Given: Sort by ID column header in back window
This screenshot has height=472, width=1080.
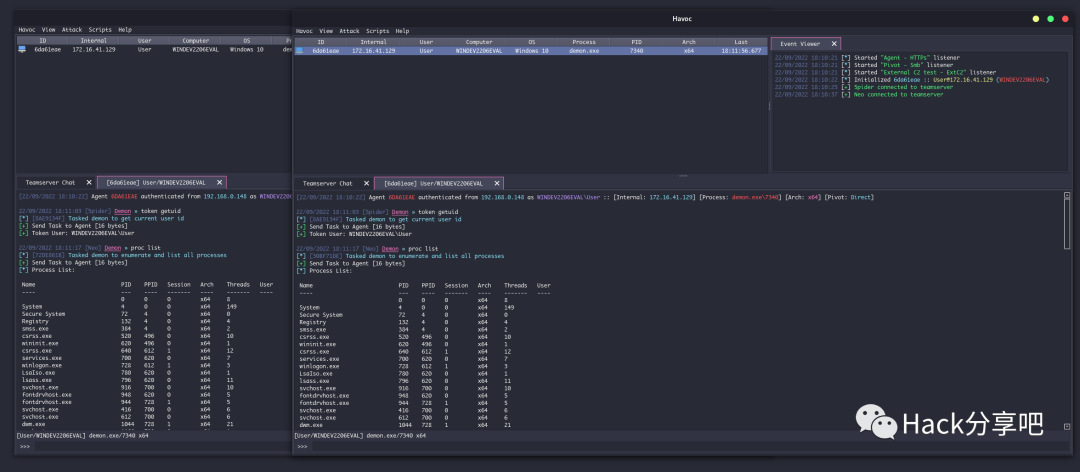Looking at the screenshot, I should click(x=41, y=41).
